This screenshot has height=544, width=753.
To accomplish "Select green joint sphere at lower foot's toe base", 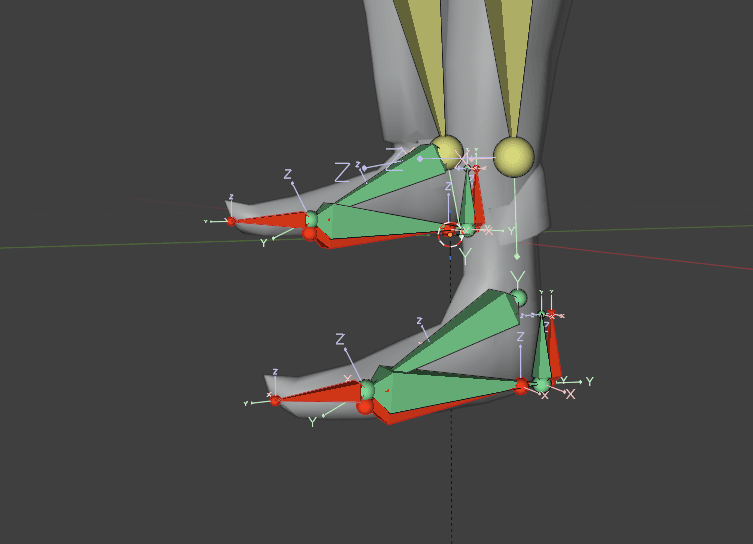I will (x=367, y=390).
